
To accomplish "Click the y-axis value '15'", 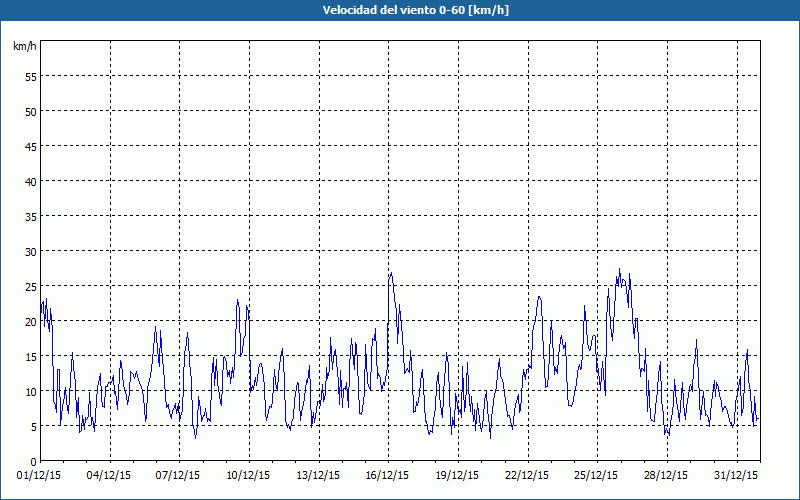I will tap(31, 357).
